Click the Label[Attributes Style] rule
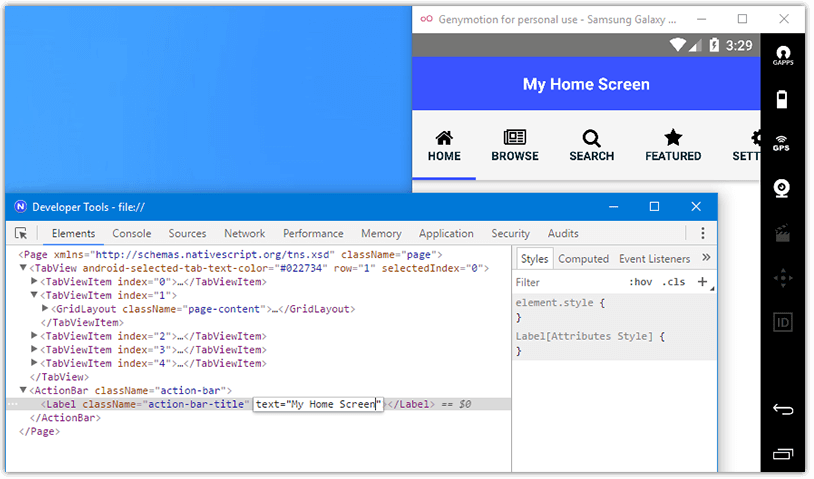The image size is (814, 479). click(614, 343)
